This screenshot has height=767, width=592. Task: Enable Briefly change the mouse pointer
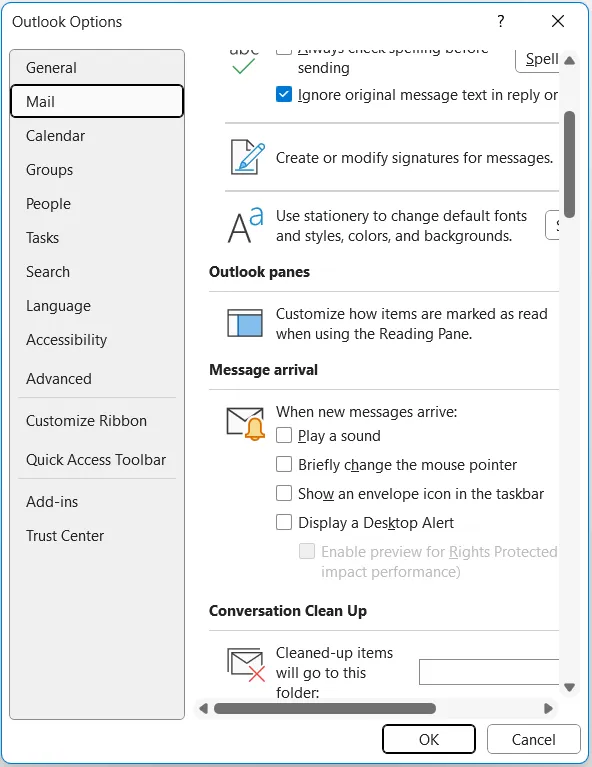[x=284, y=464]
